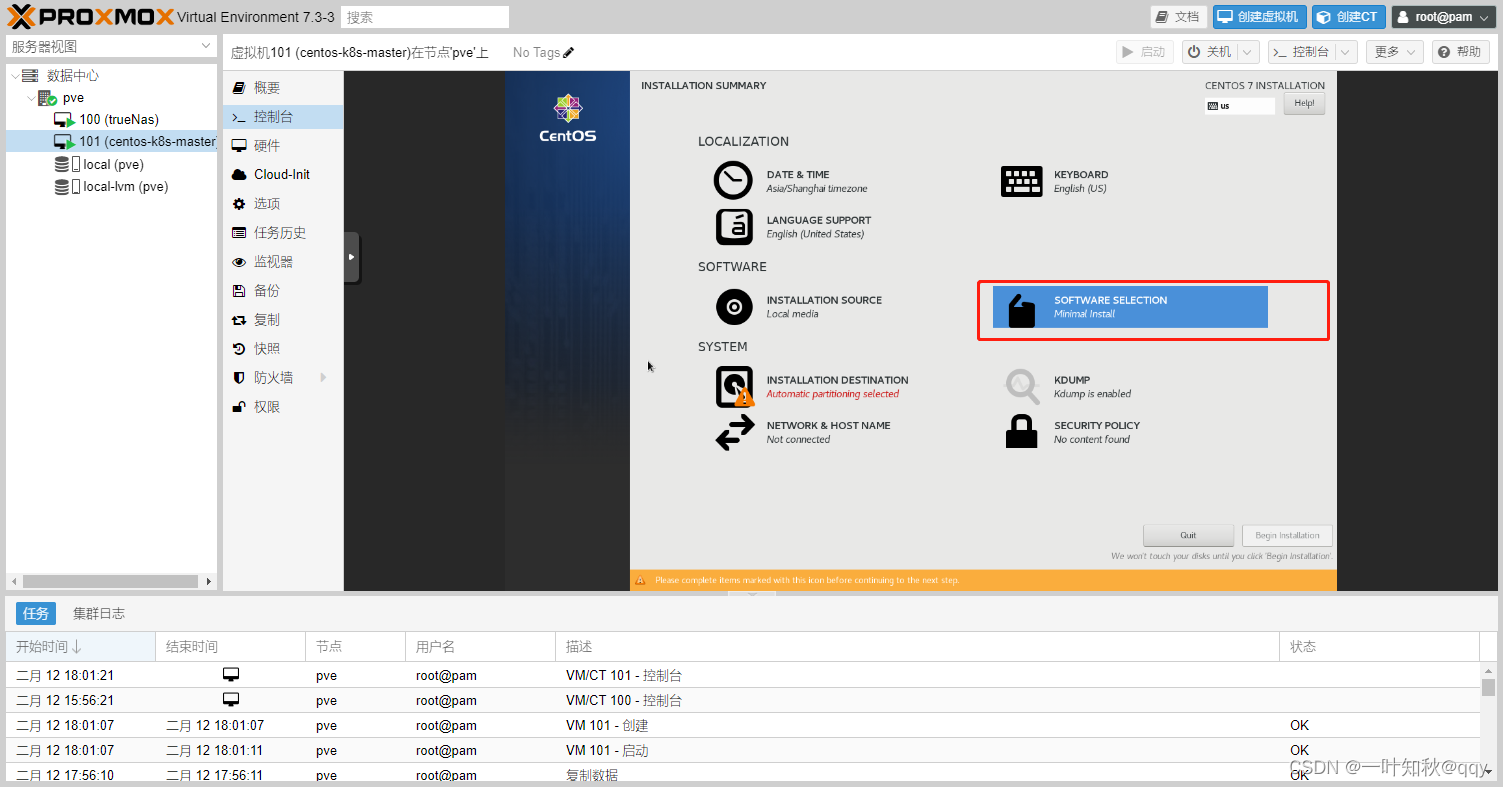Image resolution: width=1503 pixels, height=787 pixels.
Task: Click 创建CT create container button
Action: tap(1349, 17)
